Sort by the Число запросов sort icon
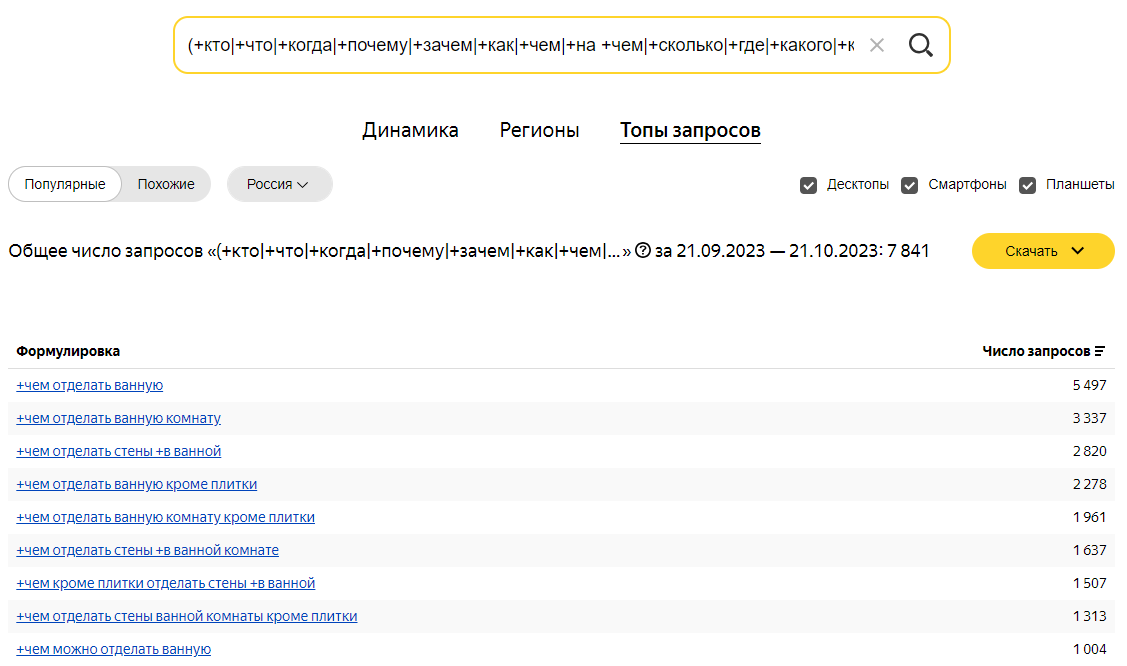Image resolution: width=1127 pixels, height=666 pixels. pyautogui.click(x=1100, y=351)
